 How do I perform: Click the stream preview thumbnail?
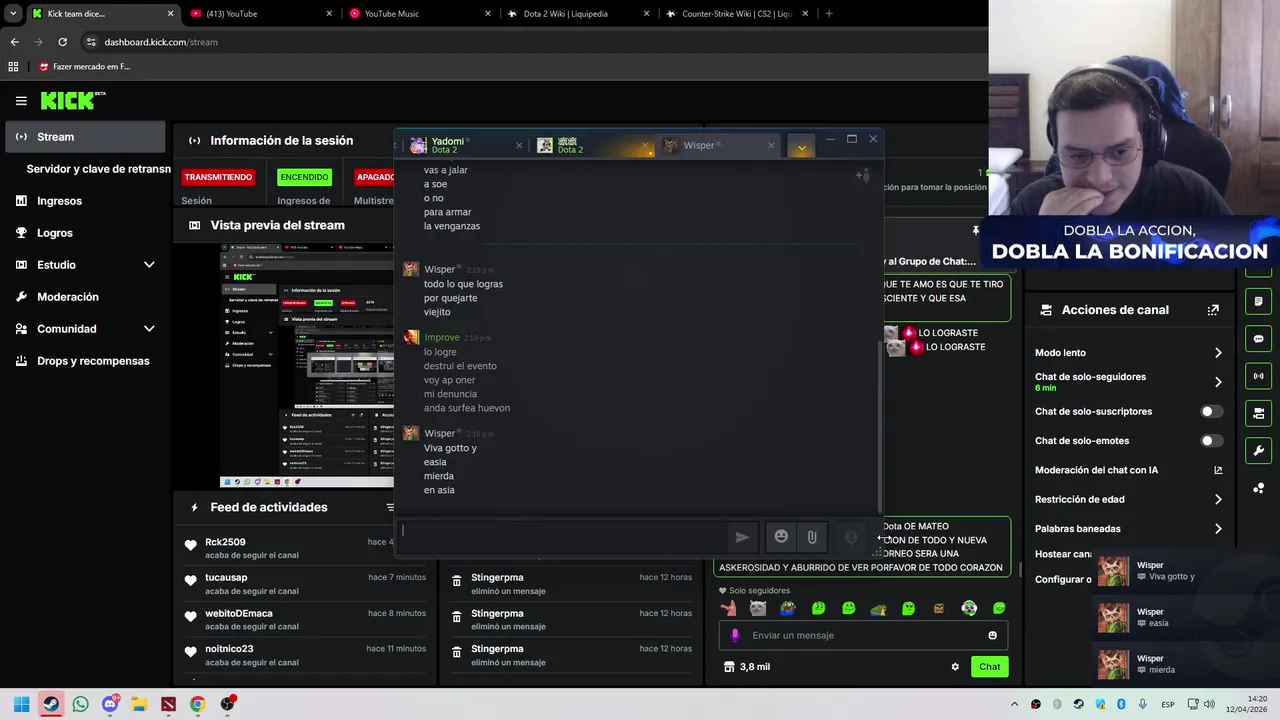click(307, 365)
